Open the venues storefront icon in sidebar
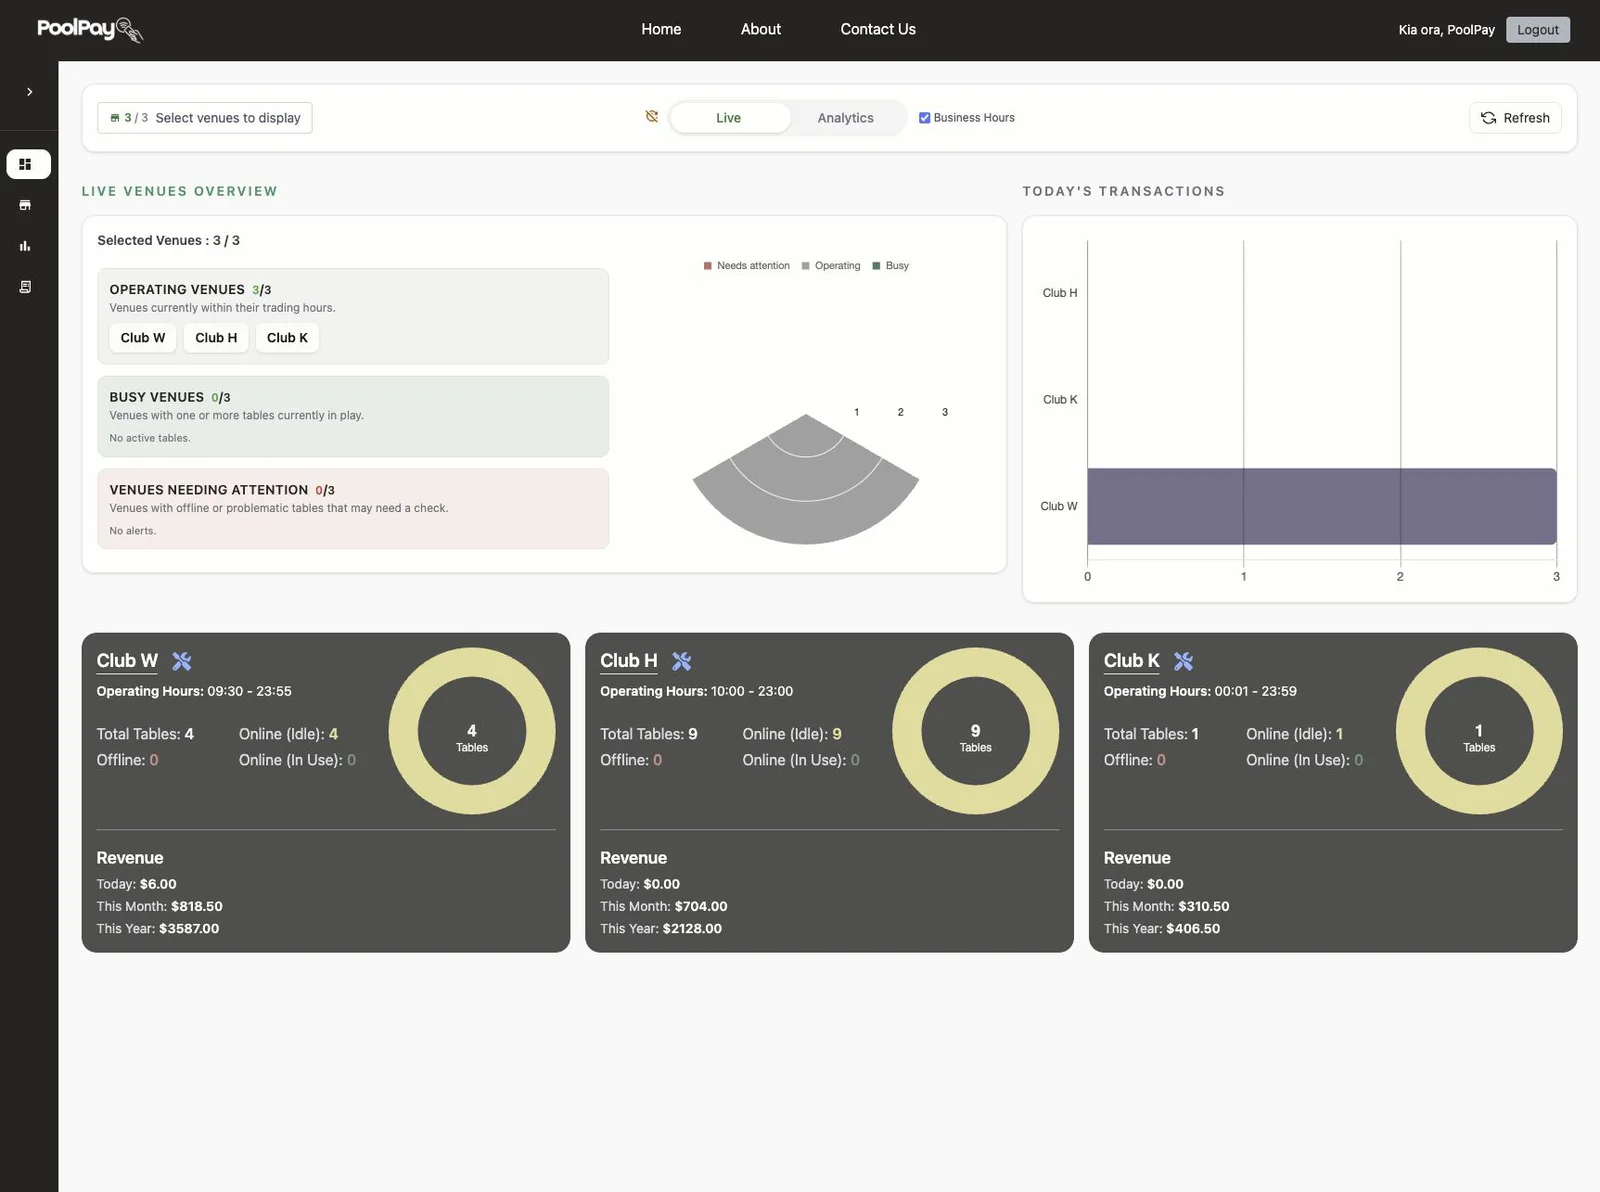 (x=25, y=205)
